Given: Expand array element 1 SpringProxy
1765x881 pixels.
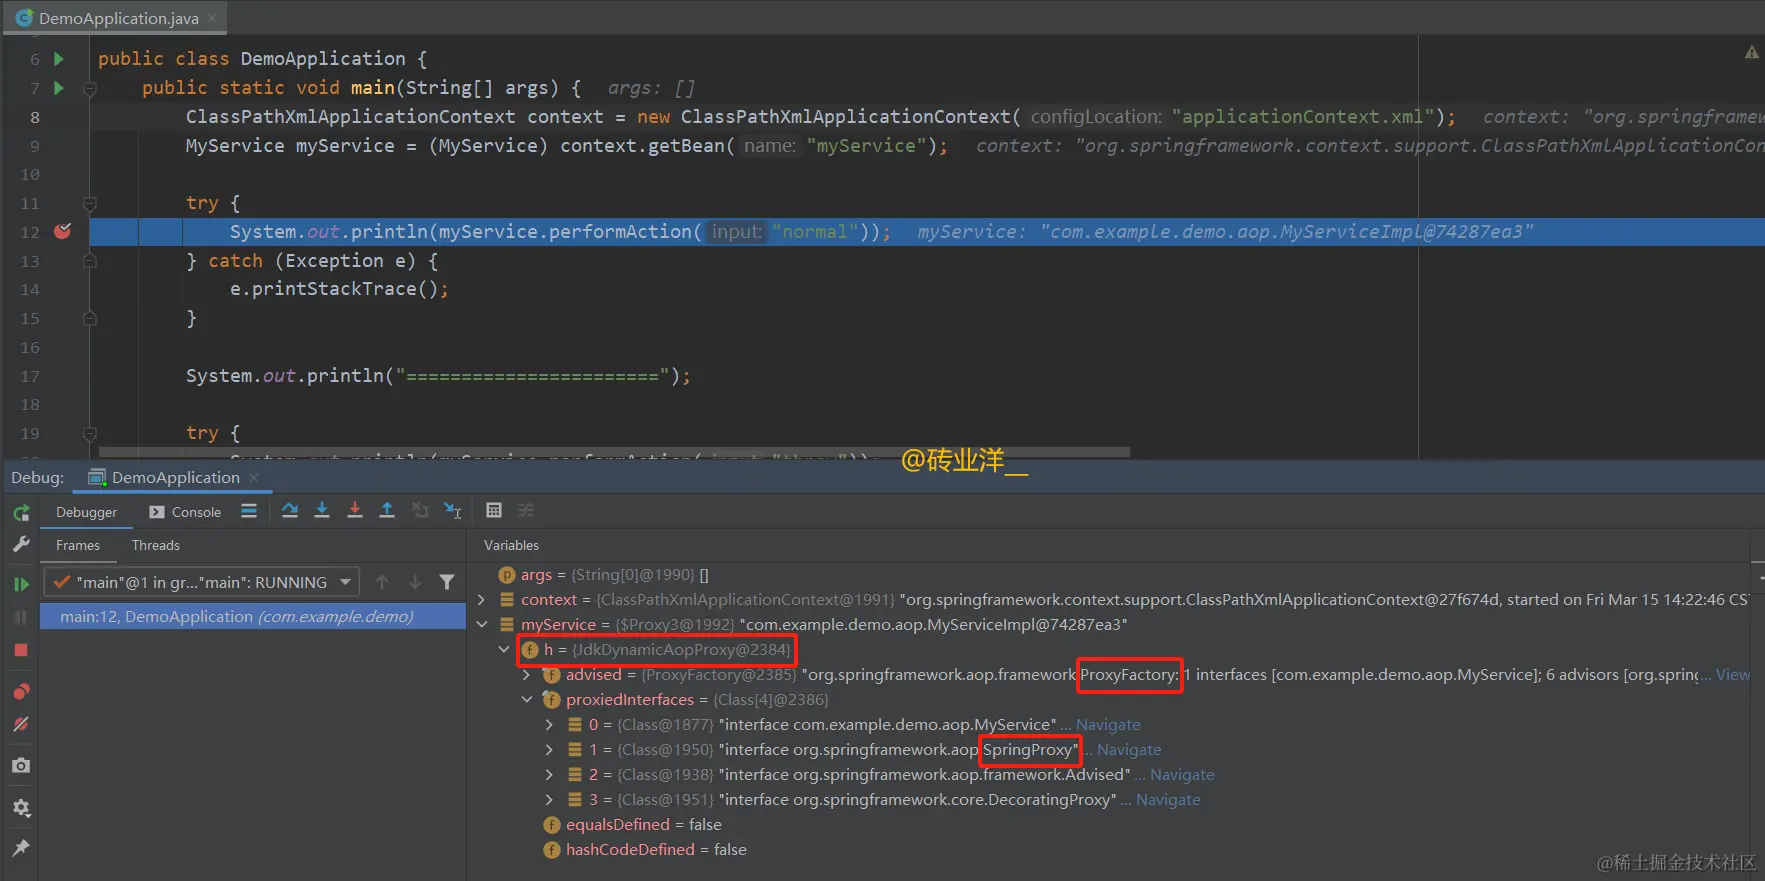Looking at the screenshot, I should coord(549,750).
